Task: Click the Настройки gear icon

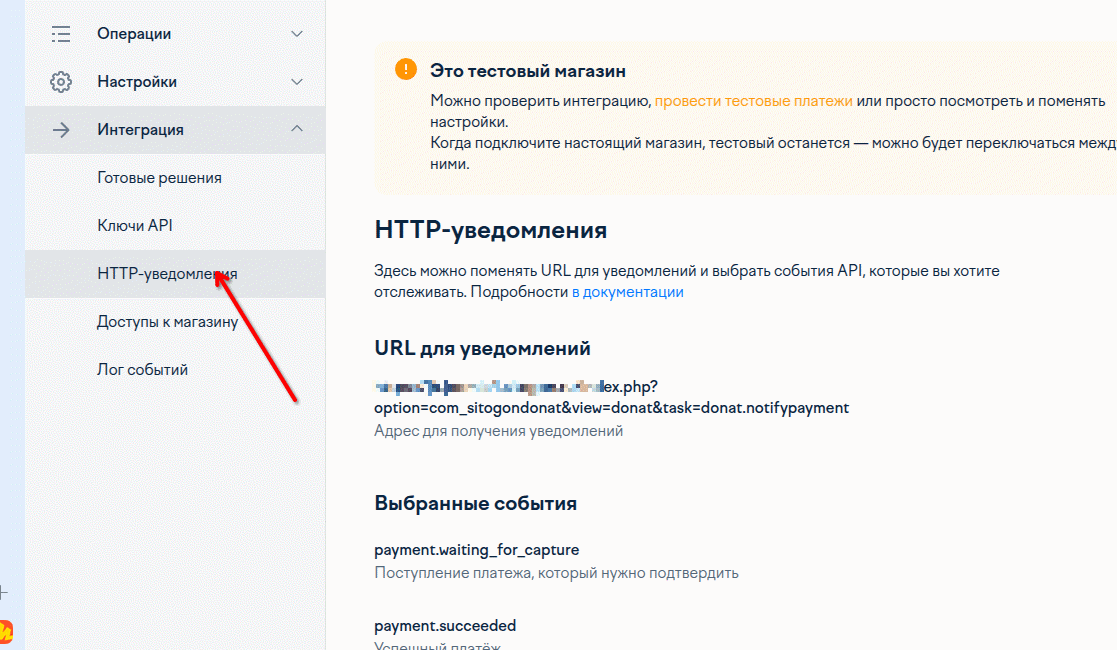Action: pyautogui.click(x=61, y=82)
